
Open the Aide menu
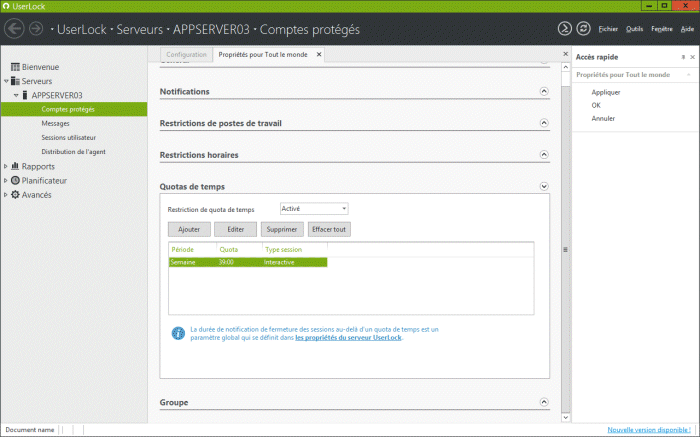687,29
